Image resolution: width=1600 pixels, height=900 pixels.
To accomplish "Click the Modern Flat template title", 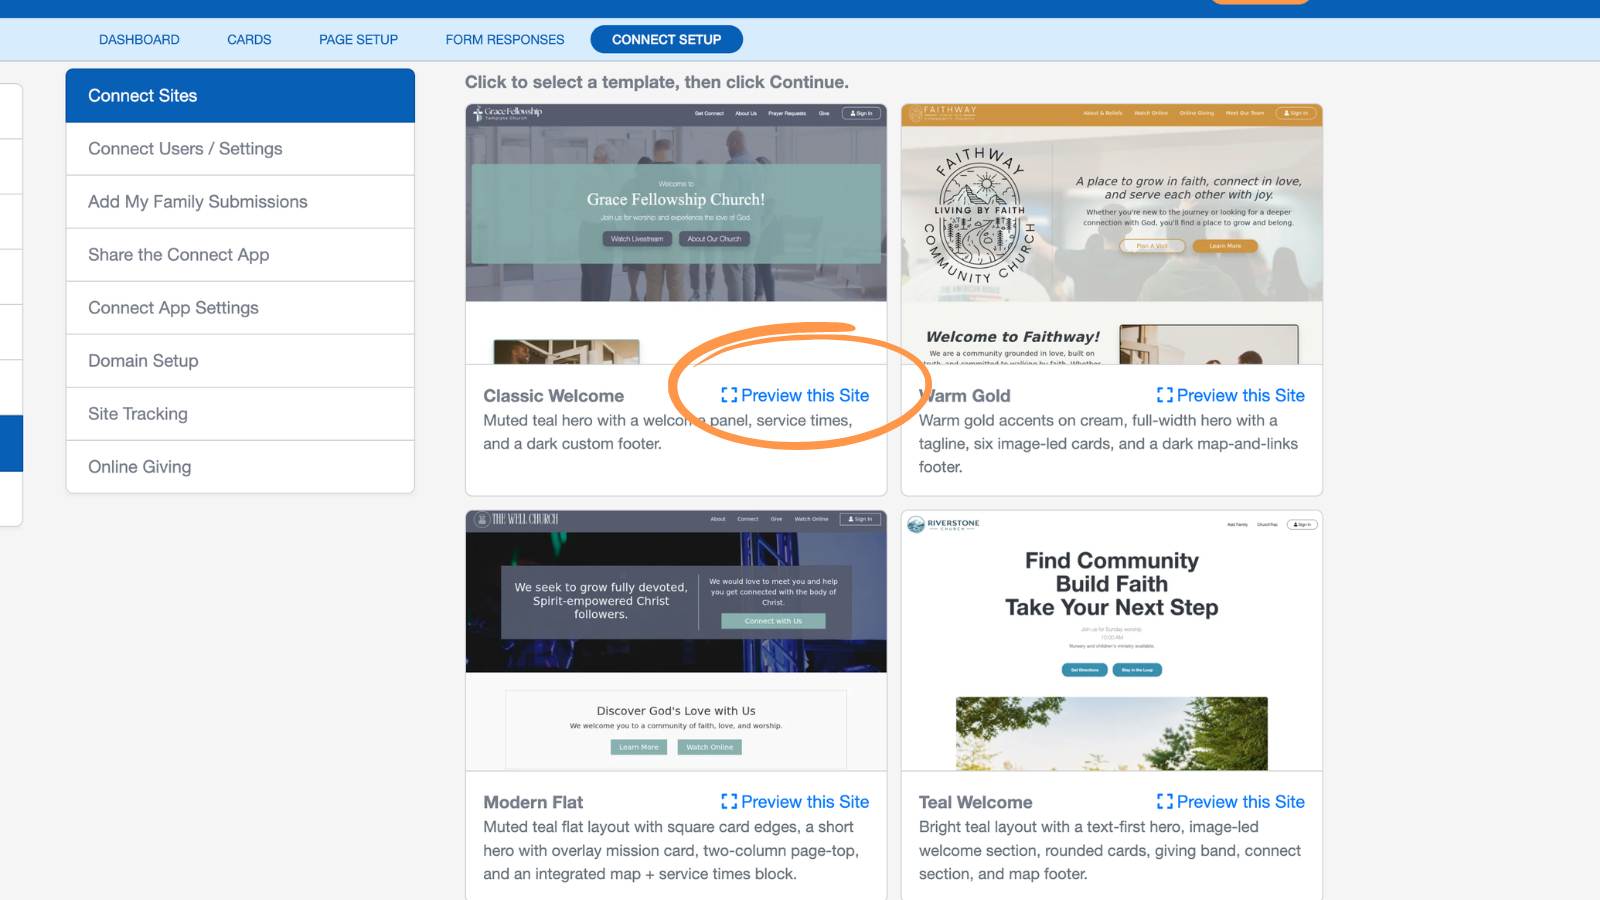I will (x=533, y=802).
